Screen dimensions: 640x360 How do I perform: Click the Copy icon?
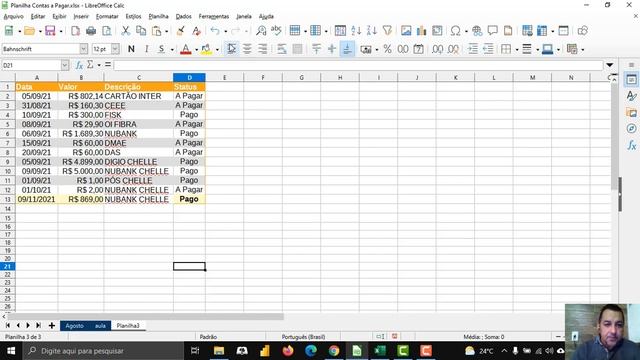pos(141,31)
